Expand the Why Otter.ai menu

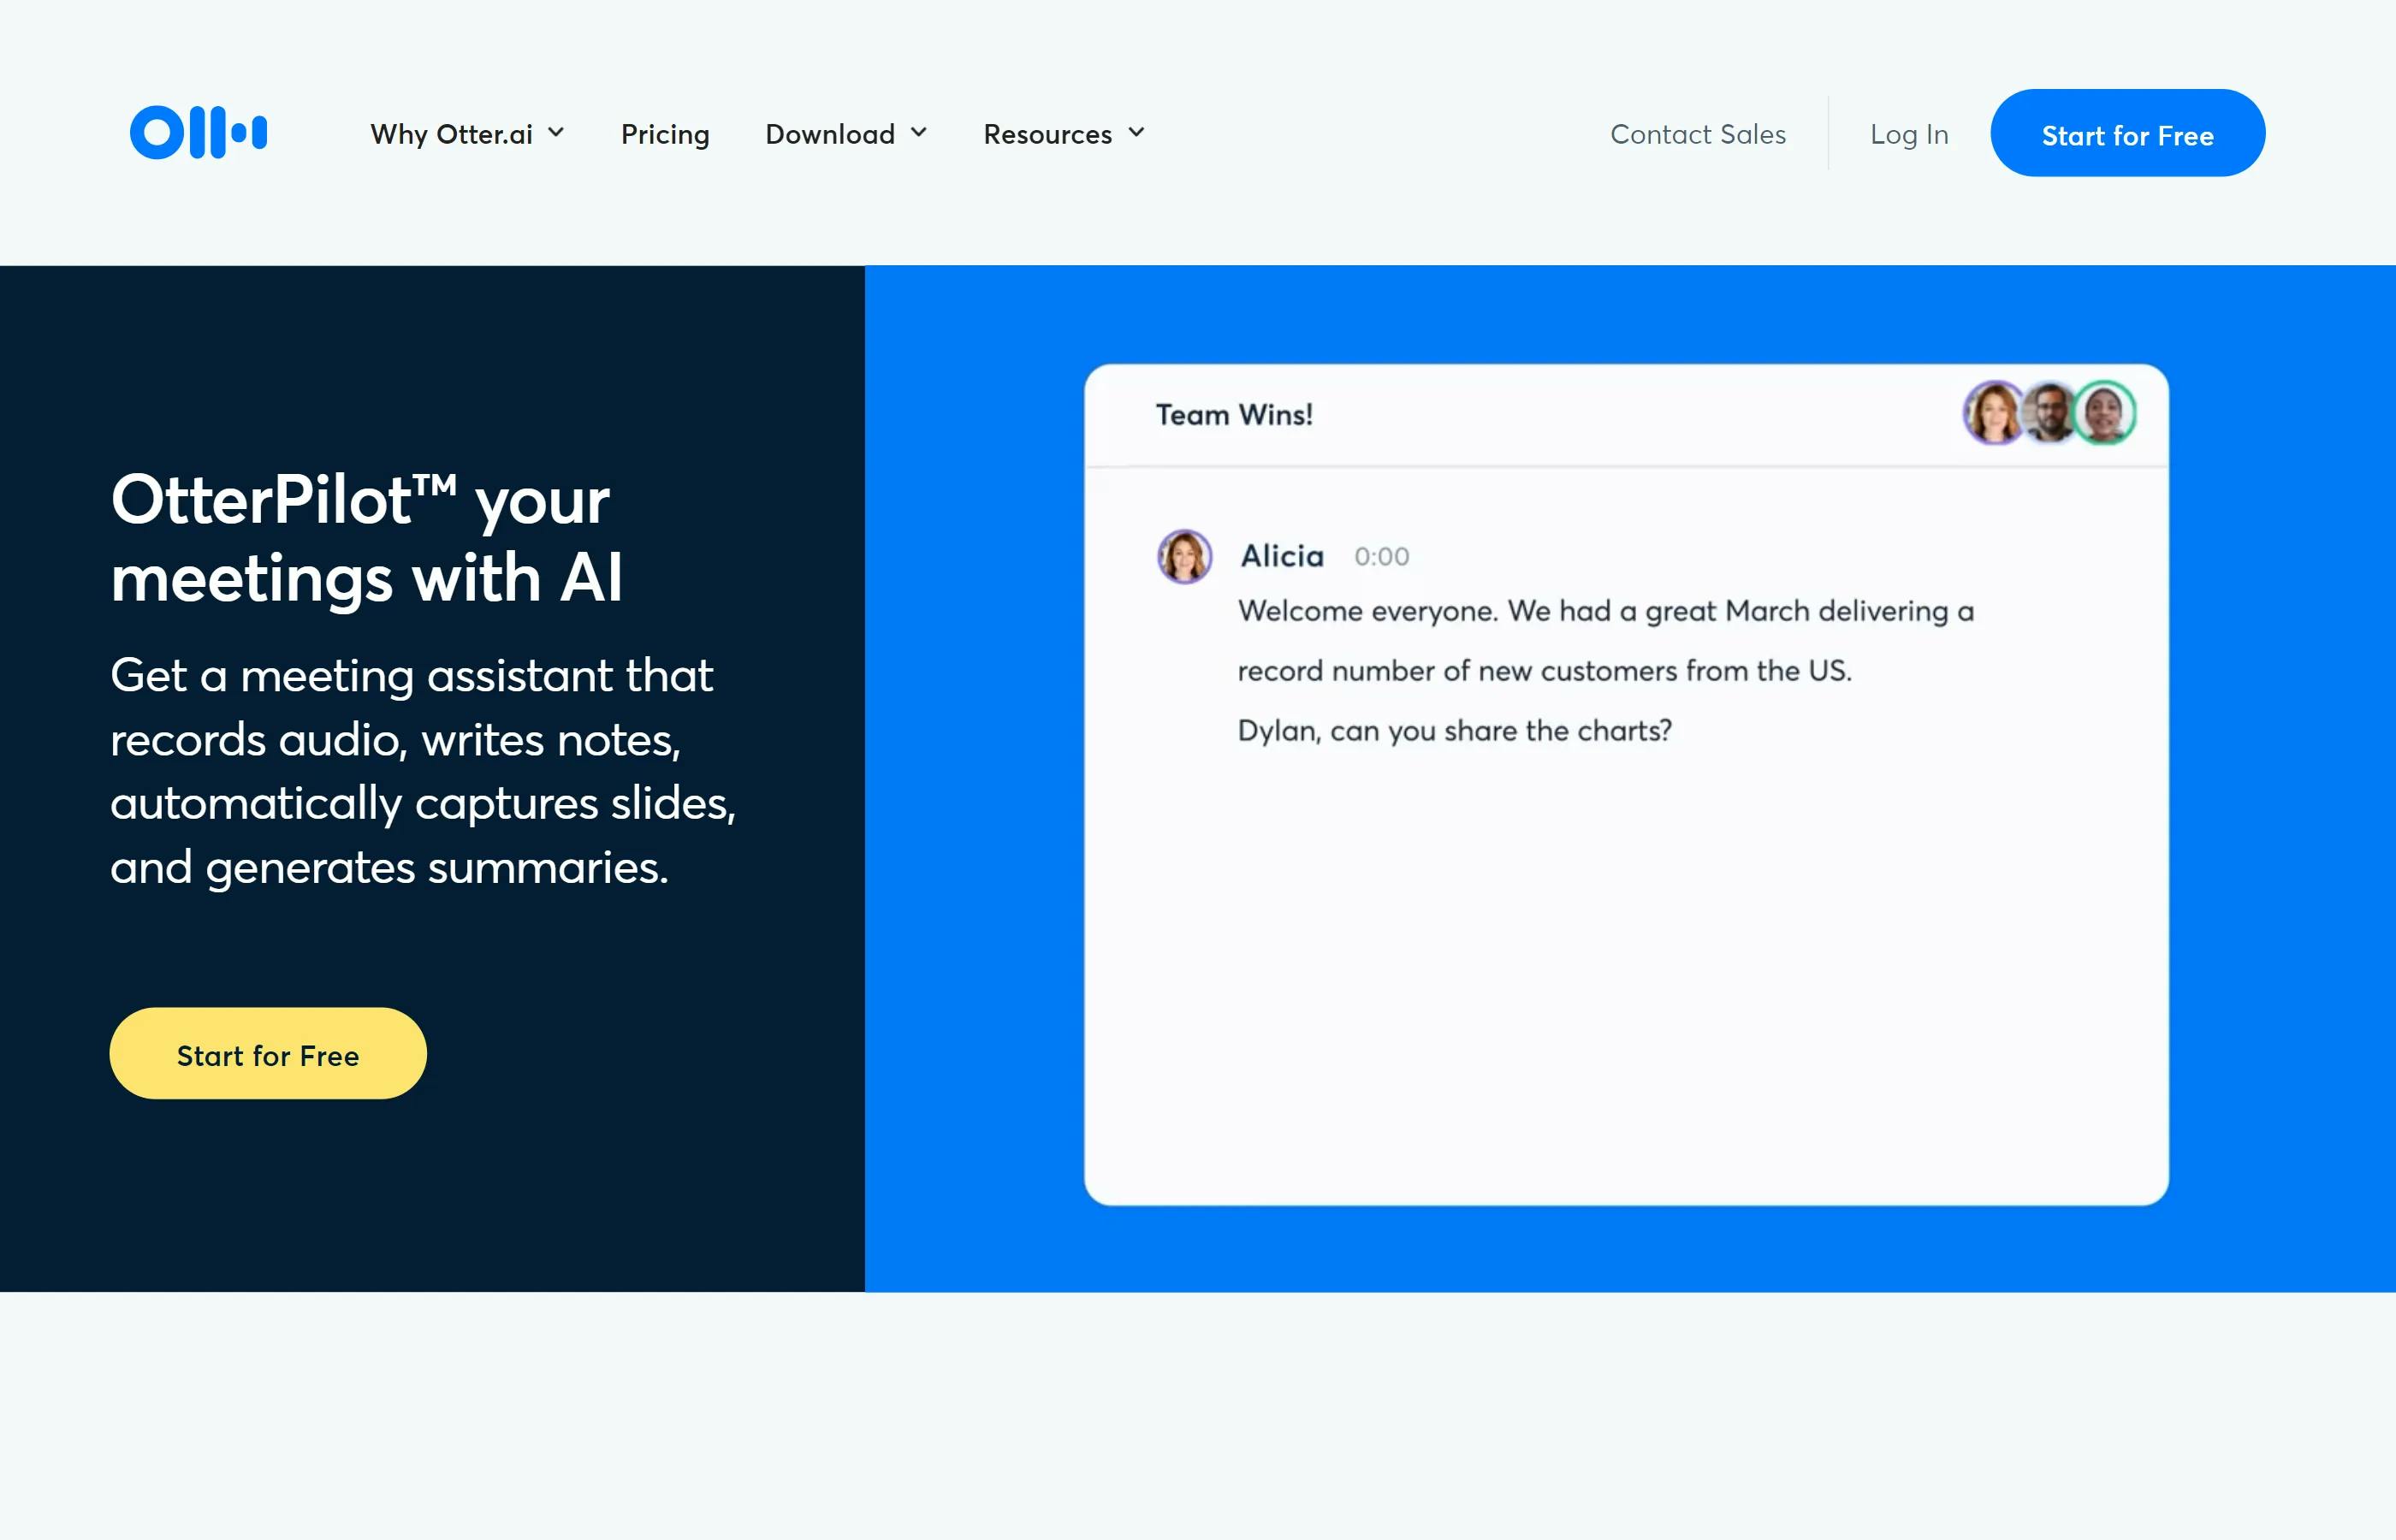[x=467, y=134]
